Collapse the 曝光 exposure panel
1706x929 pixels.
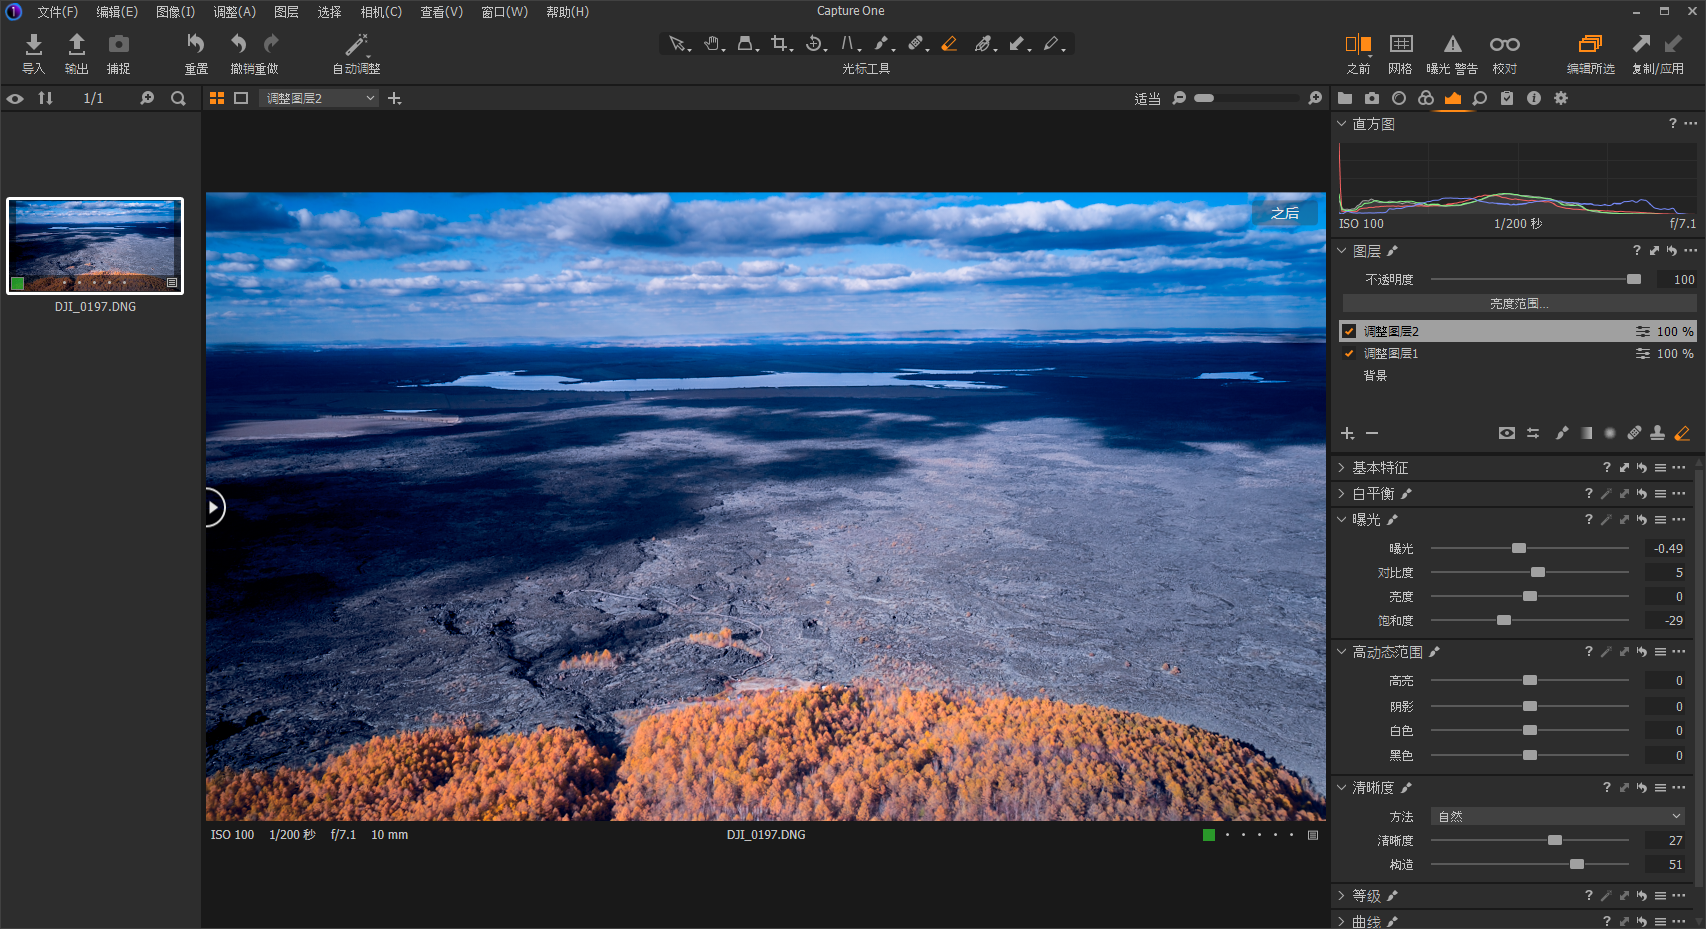[1342, 519]
